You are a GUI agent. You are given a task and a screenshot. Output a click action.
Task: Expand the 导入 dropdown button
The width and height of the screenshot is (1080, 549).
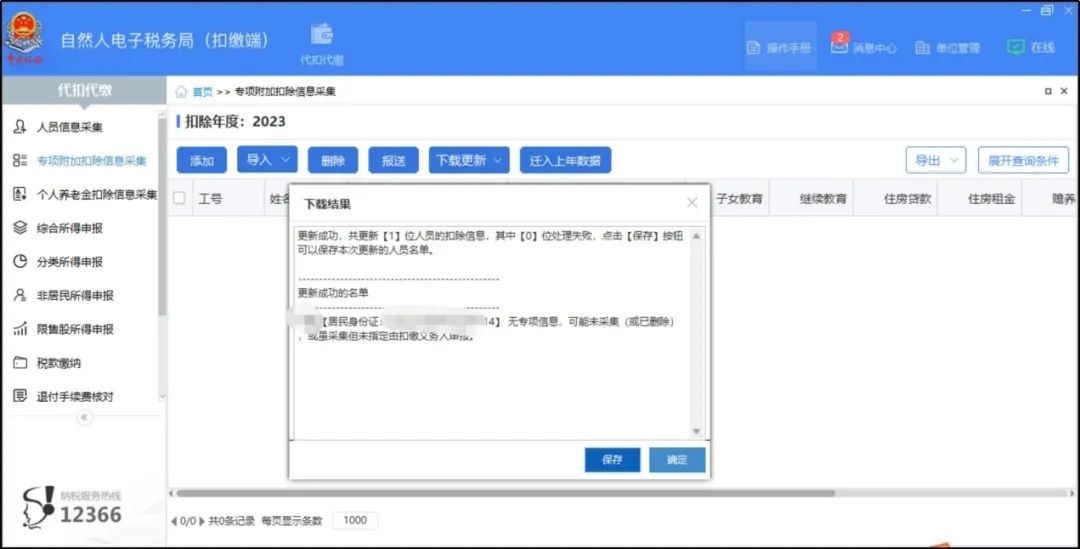click(x=267, y=160)
